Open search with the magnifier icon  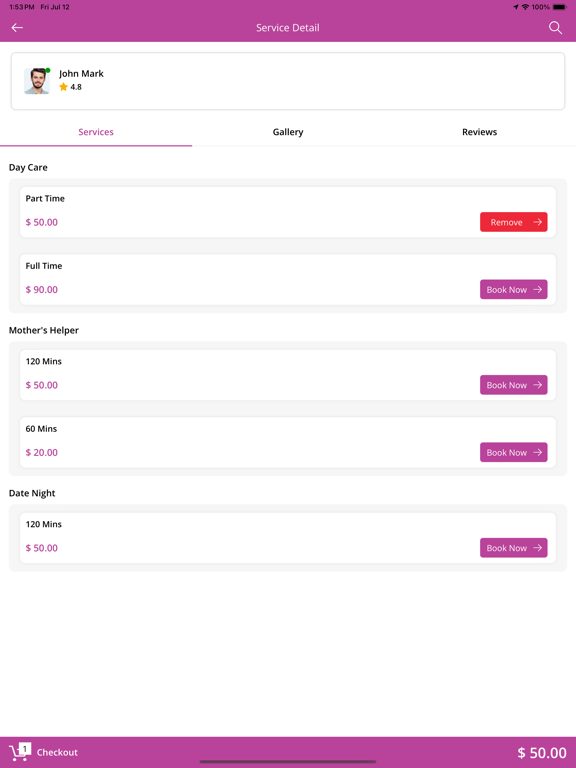tap(555, 28)
